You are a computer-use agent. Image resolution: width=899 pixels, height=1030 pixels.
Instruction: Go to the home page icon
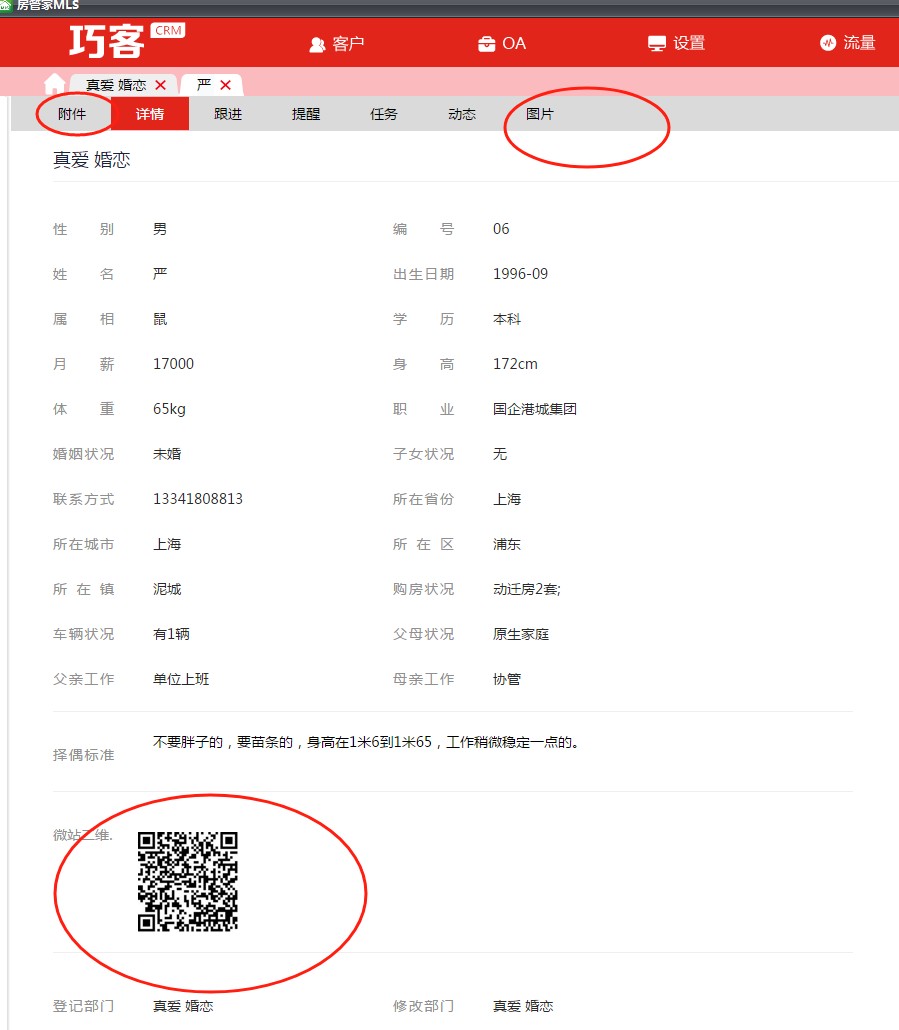(55, 84)
